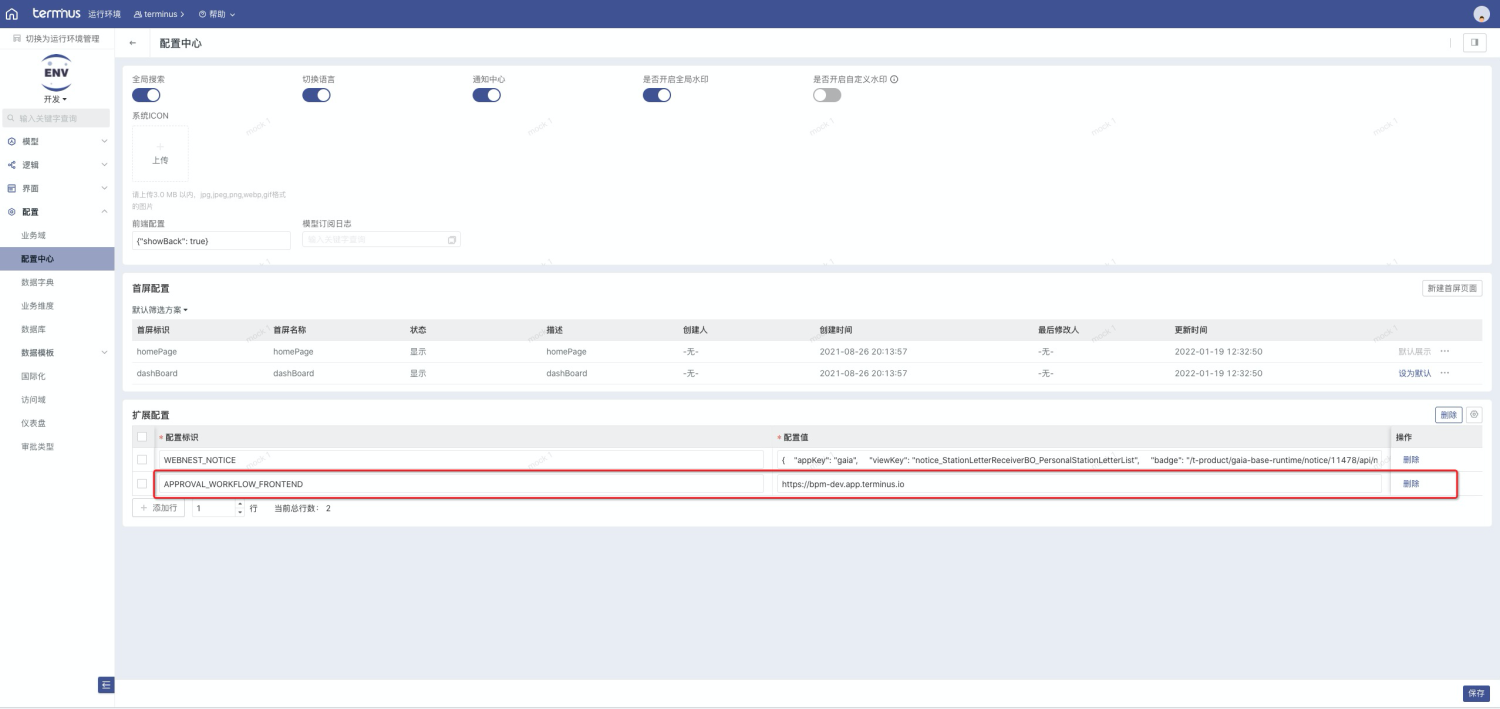Viewport: 1500px width, 709px height.
Task: Click homePage in the 首屏标识 column
Action: 157,352
